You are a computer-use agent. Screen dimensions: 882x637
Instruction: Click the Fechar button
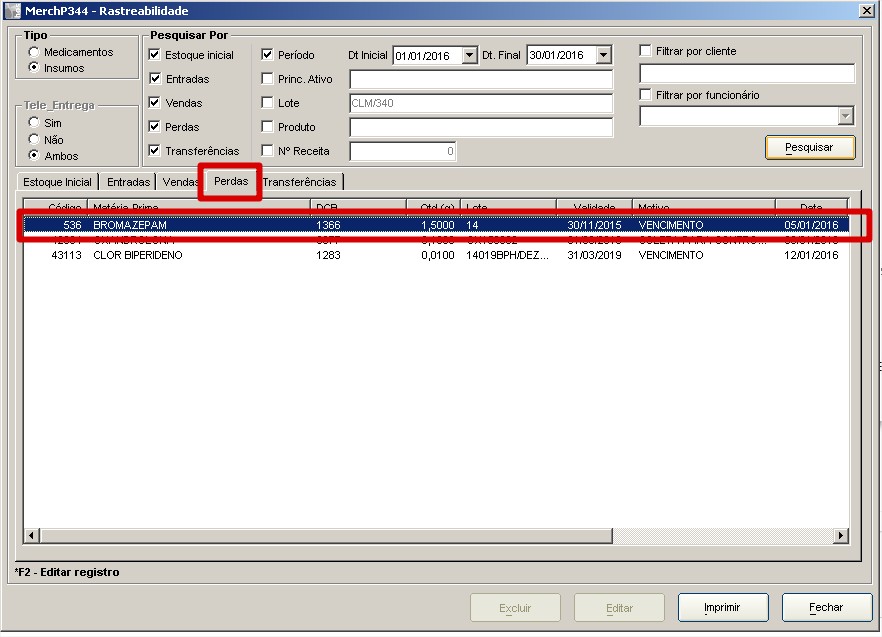click(826, 607)
